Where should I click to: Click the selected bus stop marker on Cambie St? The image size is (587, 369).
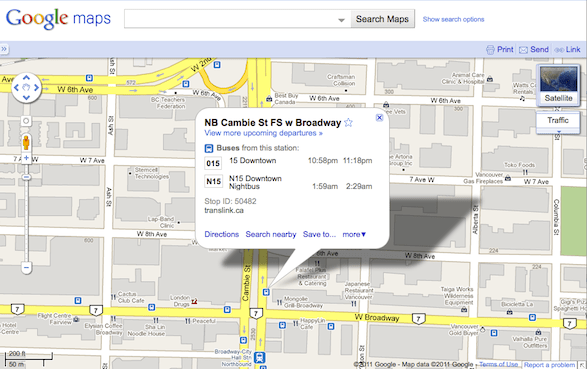tap(266, 292)
